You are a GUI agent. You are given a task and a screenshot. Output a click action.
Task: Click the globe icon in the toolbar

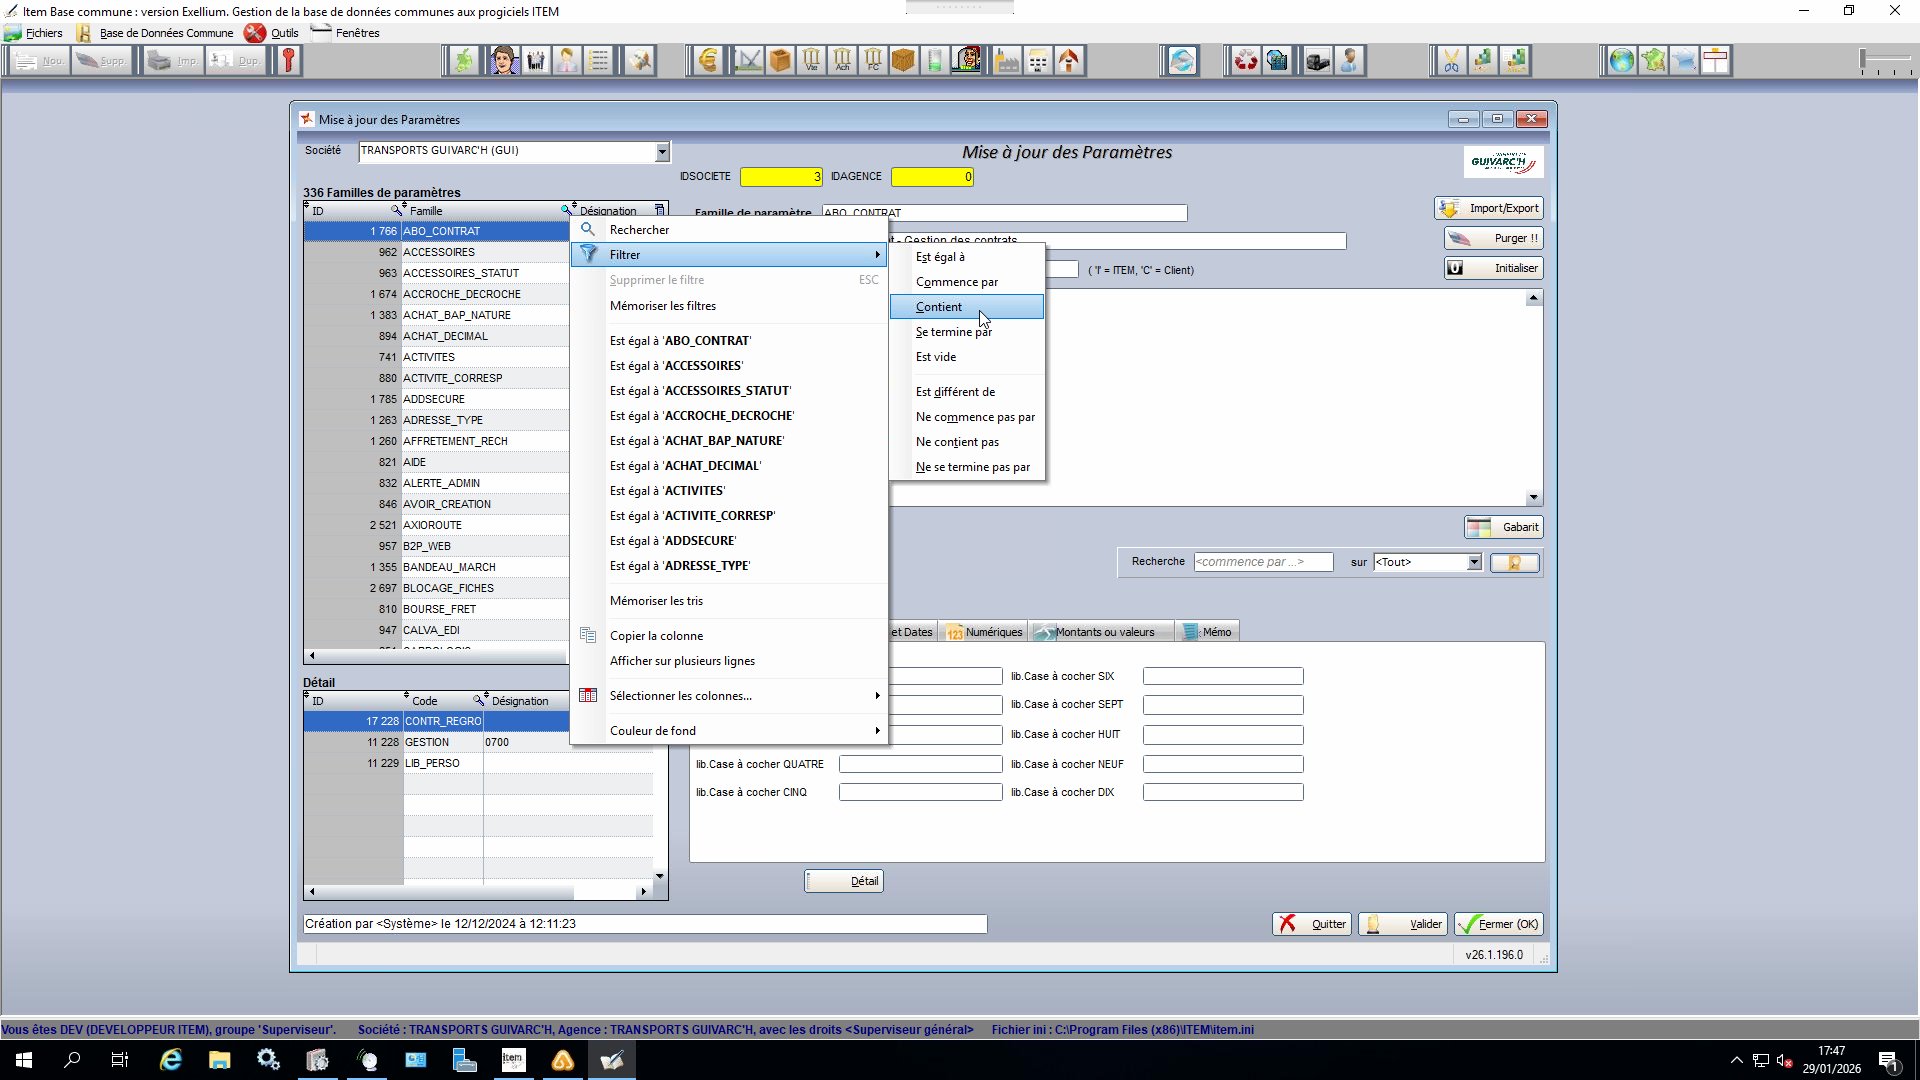[x=1621, y=61]
